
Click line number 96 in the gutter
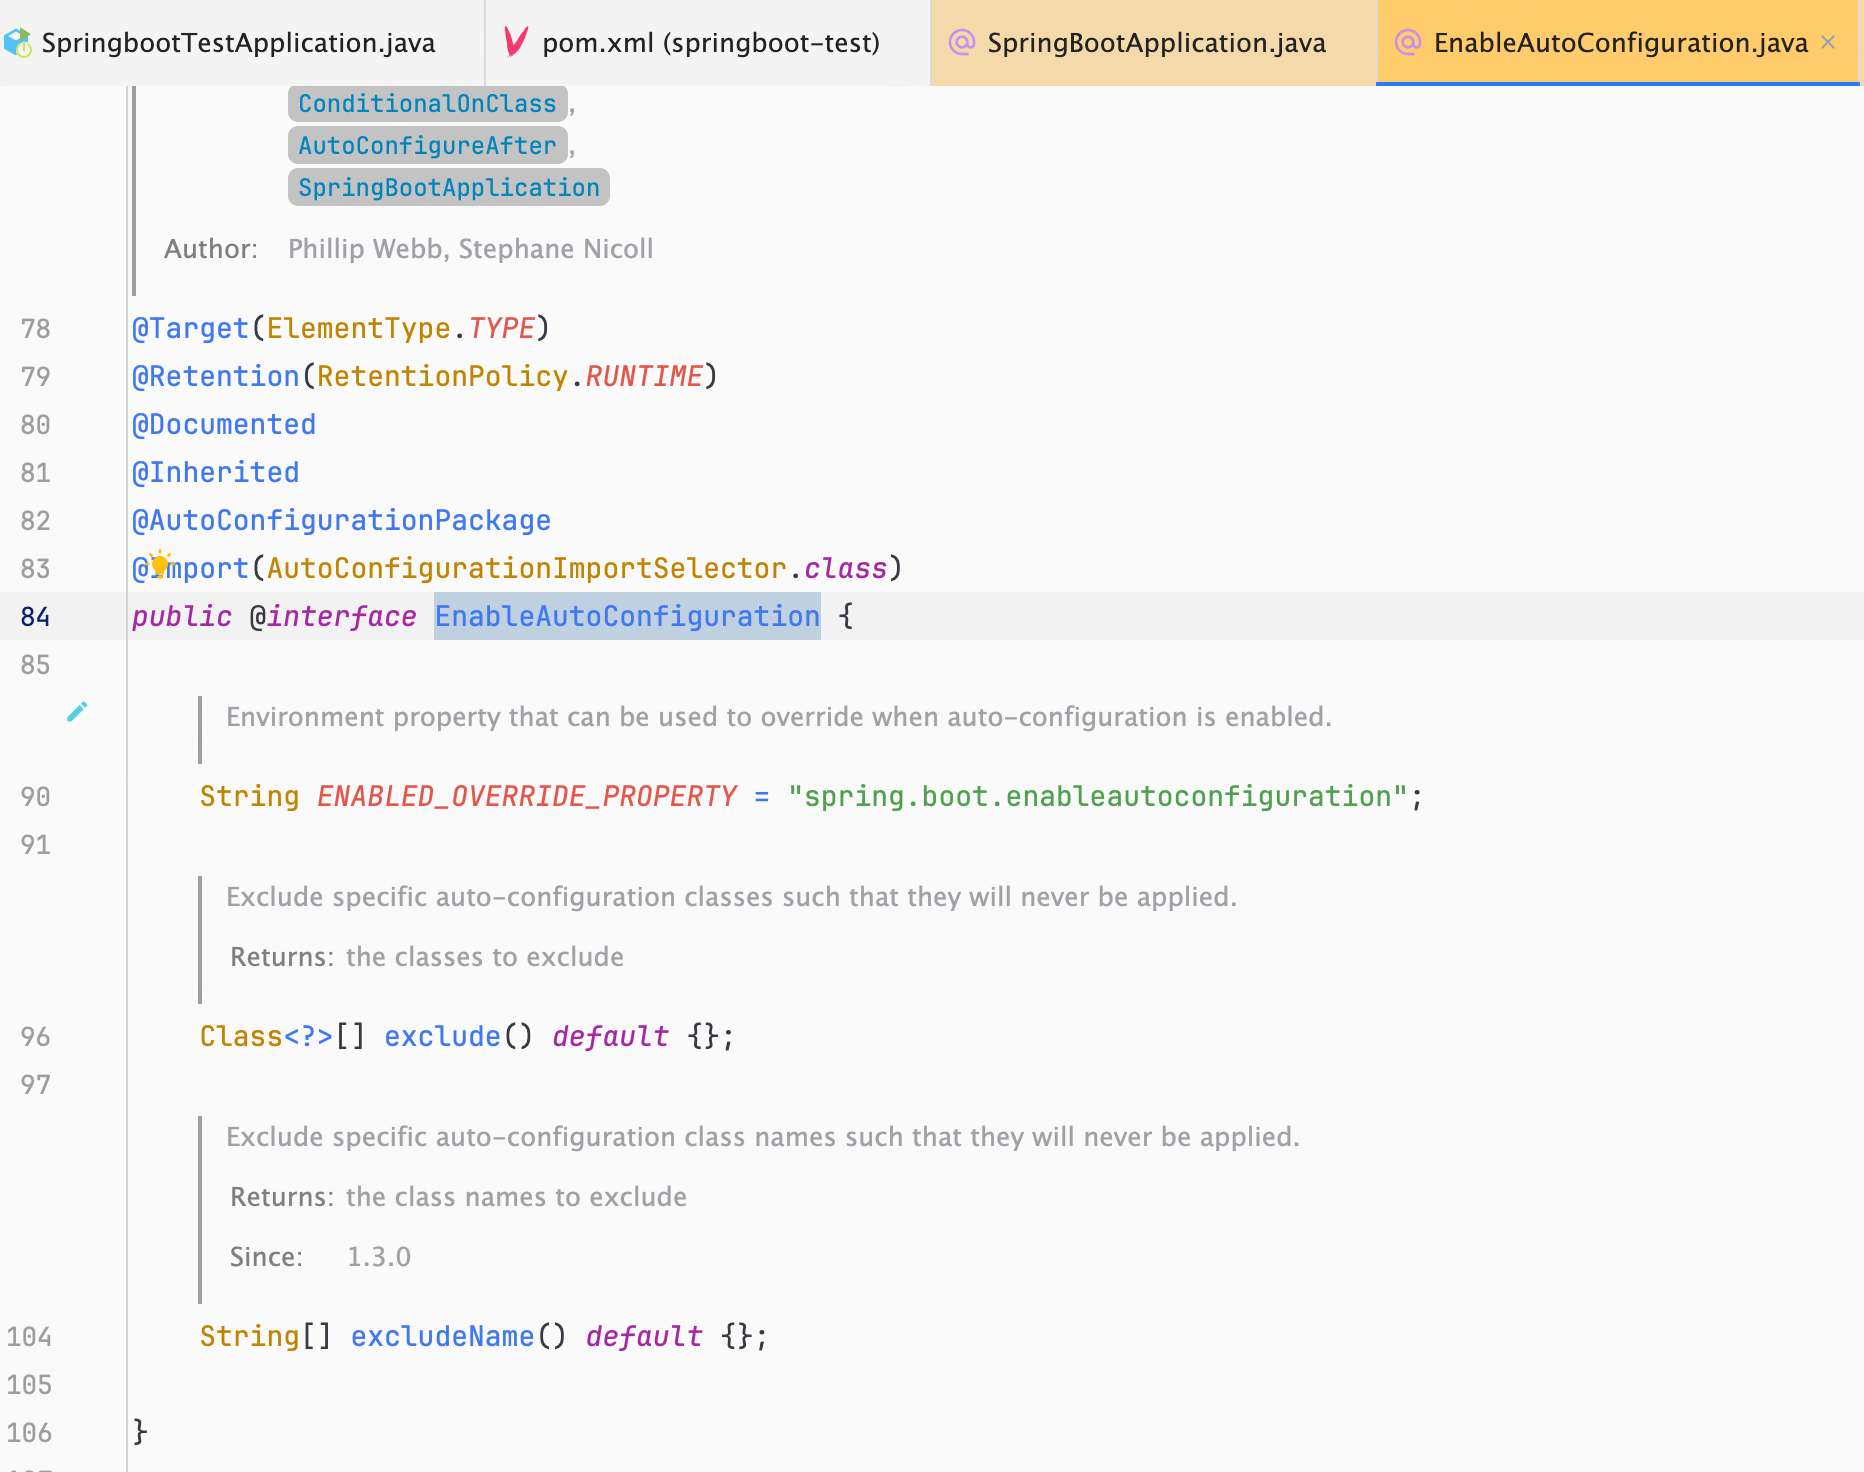click(35, 1036)
